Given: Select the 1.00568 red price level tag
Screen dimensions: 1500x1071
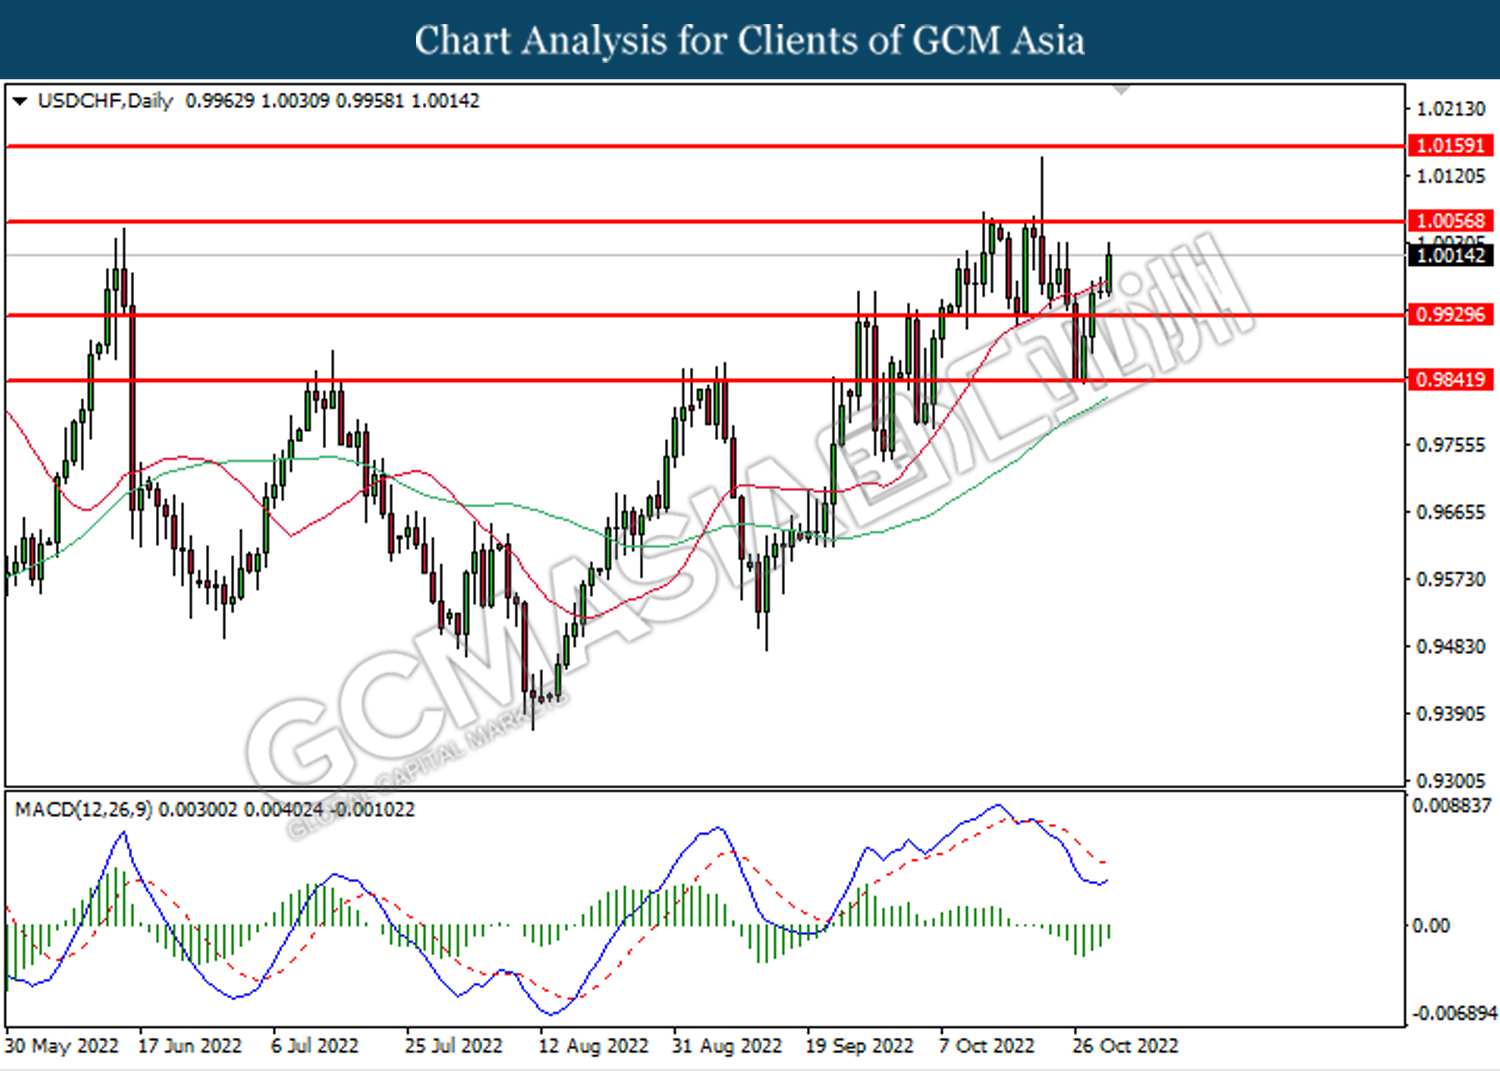Looking at the screenshot, I should tap(1451, 221).
